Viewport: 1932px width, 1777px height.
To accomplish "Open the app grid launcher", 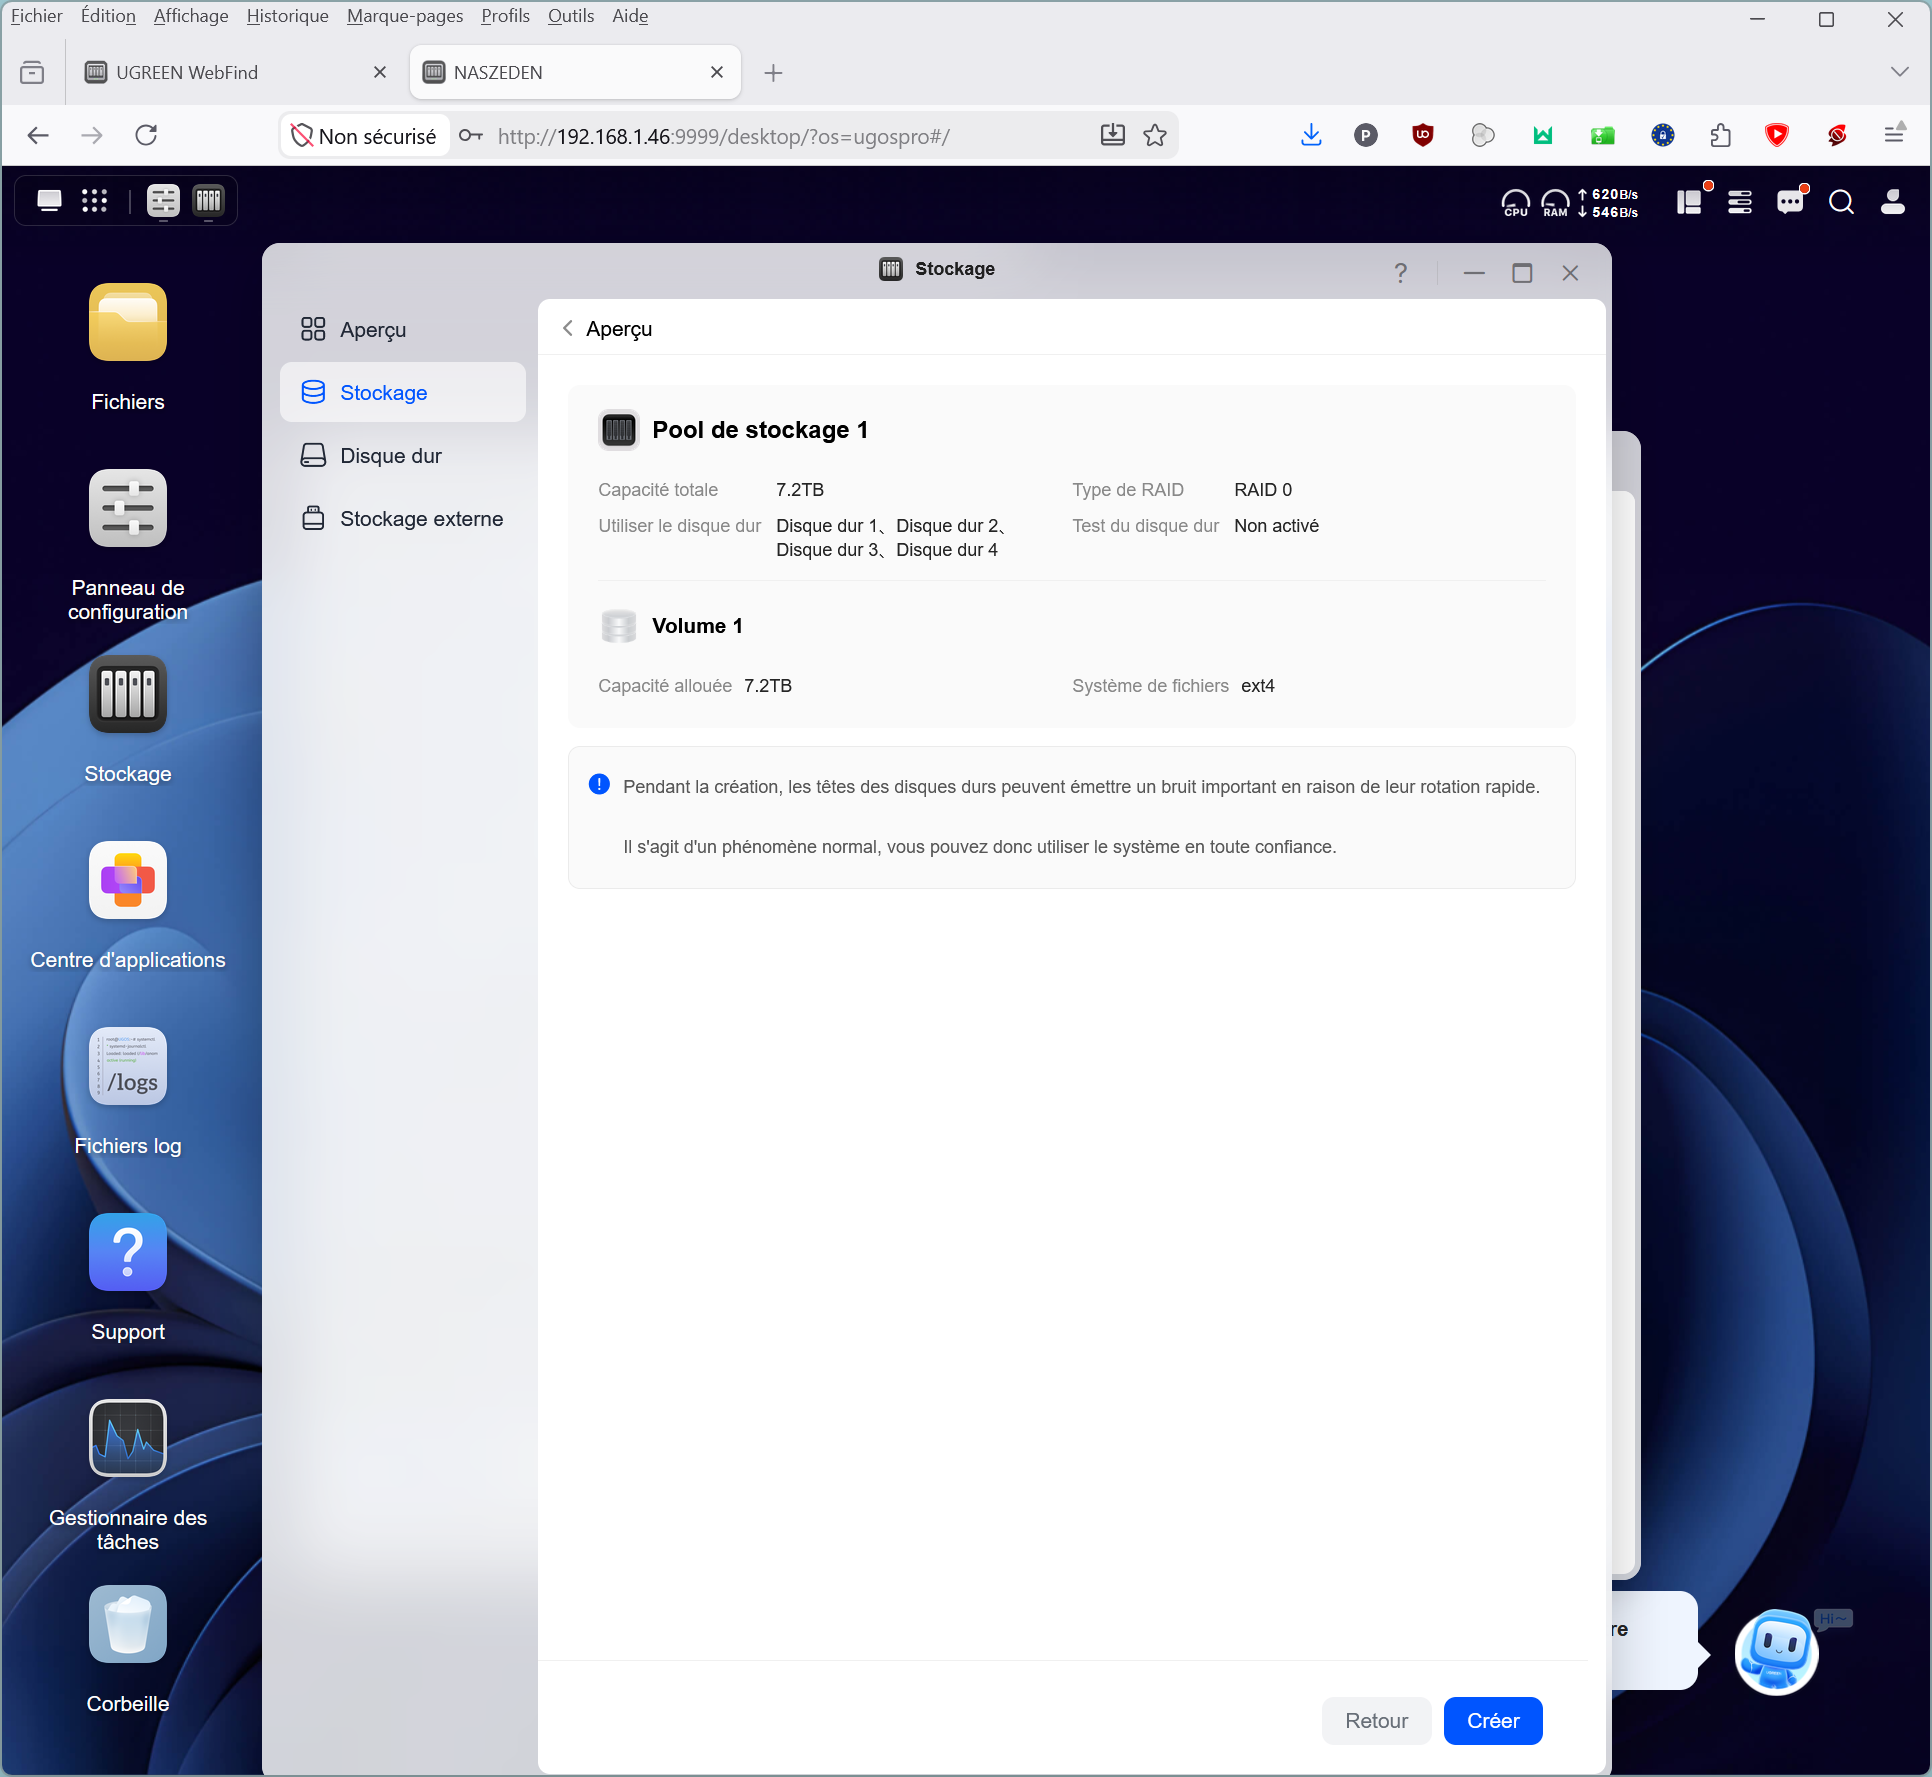I will pyautogui.click(x=94, y=201).
